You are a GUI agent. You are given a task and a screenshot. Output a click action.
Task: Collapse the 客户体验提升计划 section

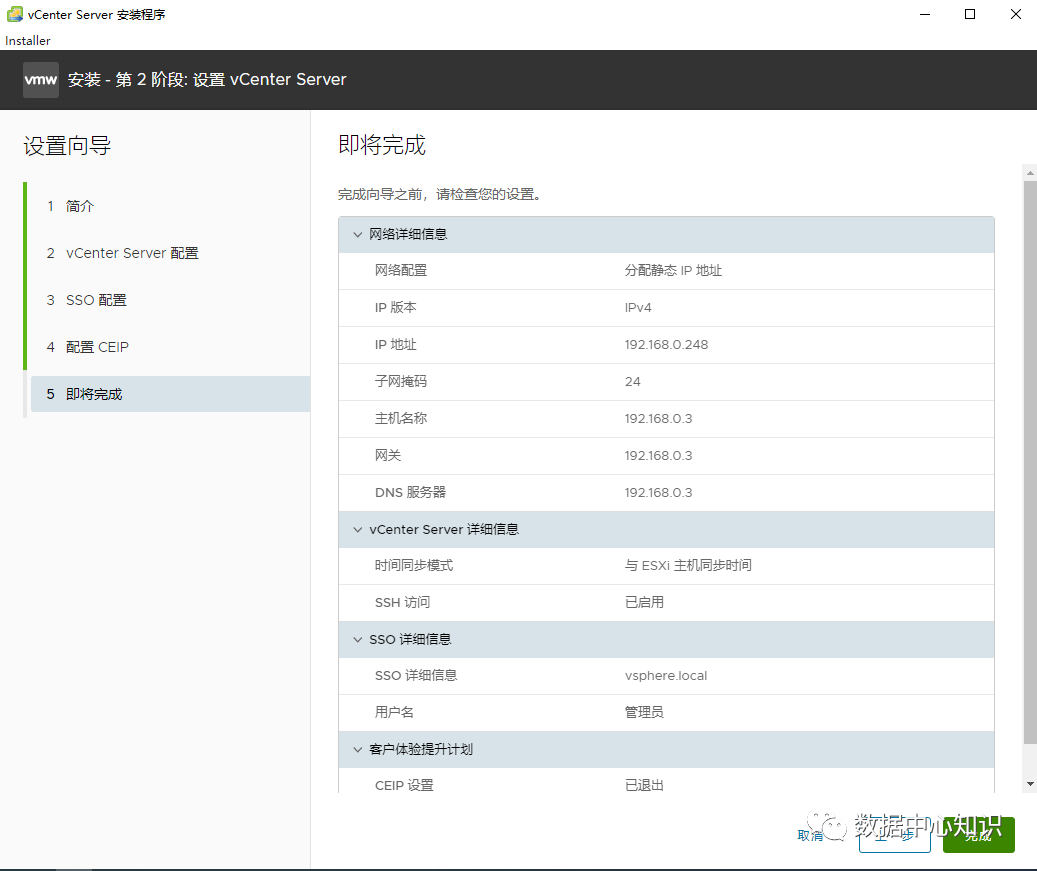coord(358,749)
